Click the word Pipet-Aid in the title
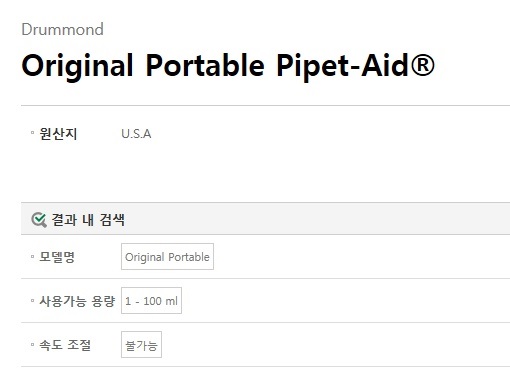The height and width of the screenshot is (381, 510). (x=343, y=66)
